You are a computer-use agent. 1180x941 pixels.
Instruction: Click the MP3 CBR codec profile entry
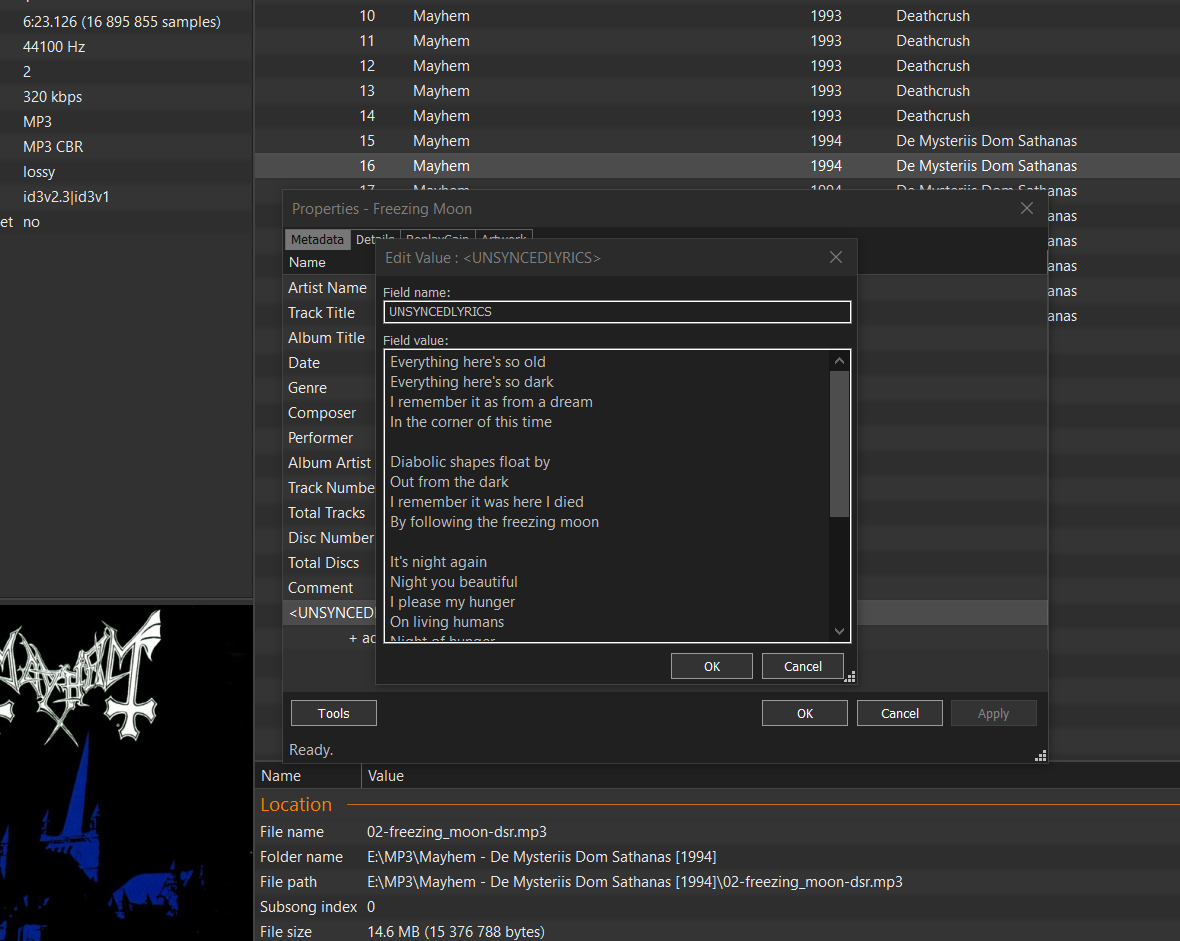pos(53,147)
